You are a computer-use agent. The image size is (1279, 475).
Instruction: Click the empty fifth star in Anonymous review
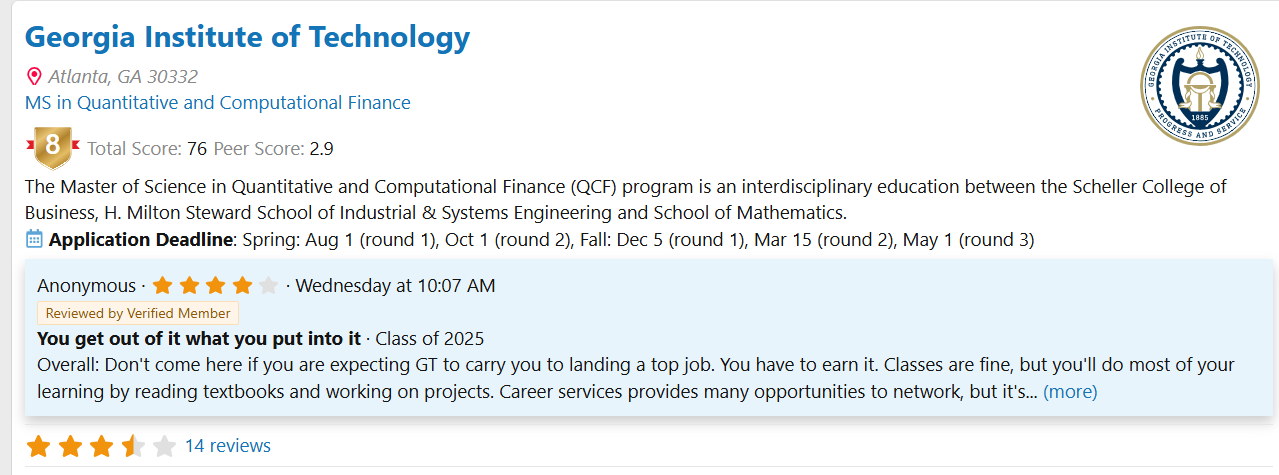[x=268, y=286]
